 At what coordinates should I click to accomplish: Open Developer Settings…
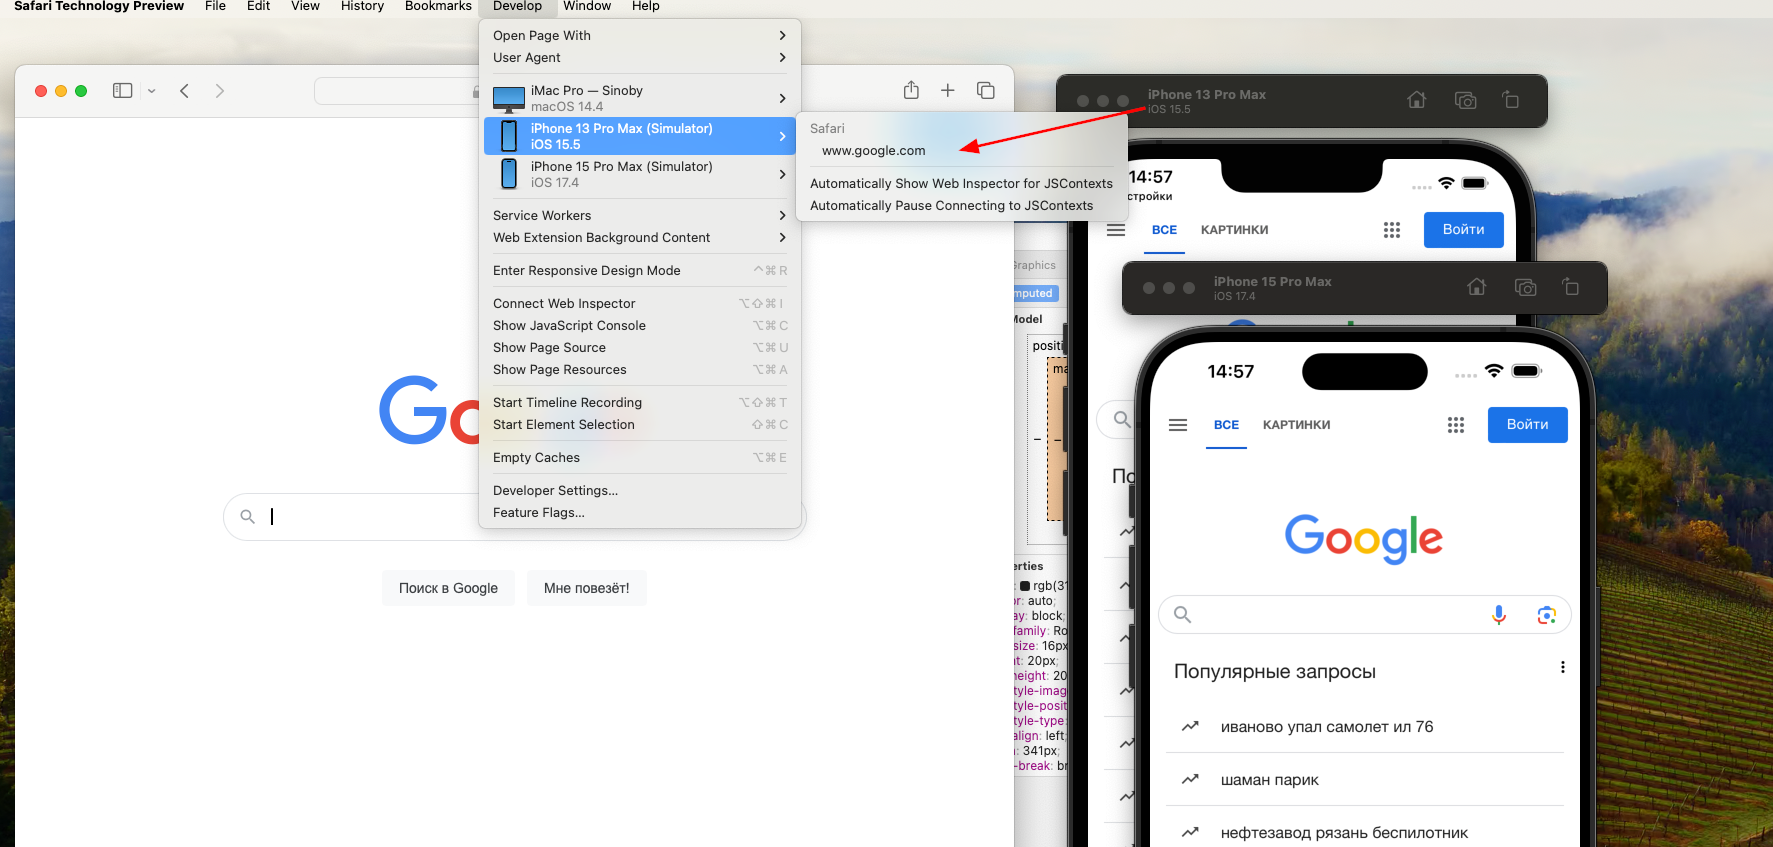click(x=640, y=490)
